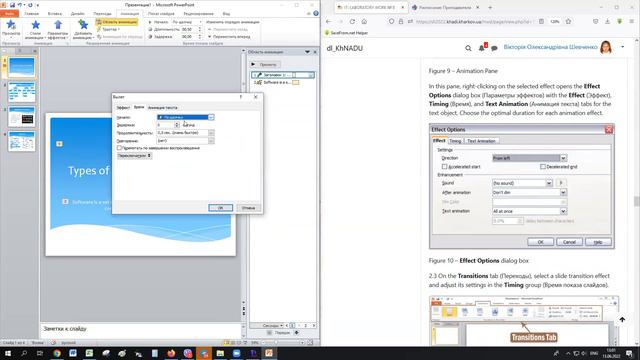Open the messages speech-bubble icon on the webpage
The height and width of the screenshot is (360, 640).
tap(494, 48)
